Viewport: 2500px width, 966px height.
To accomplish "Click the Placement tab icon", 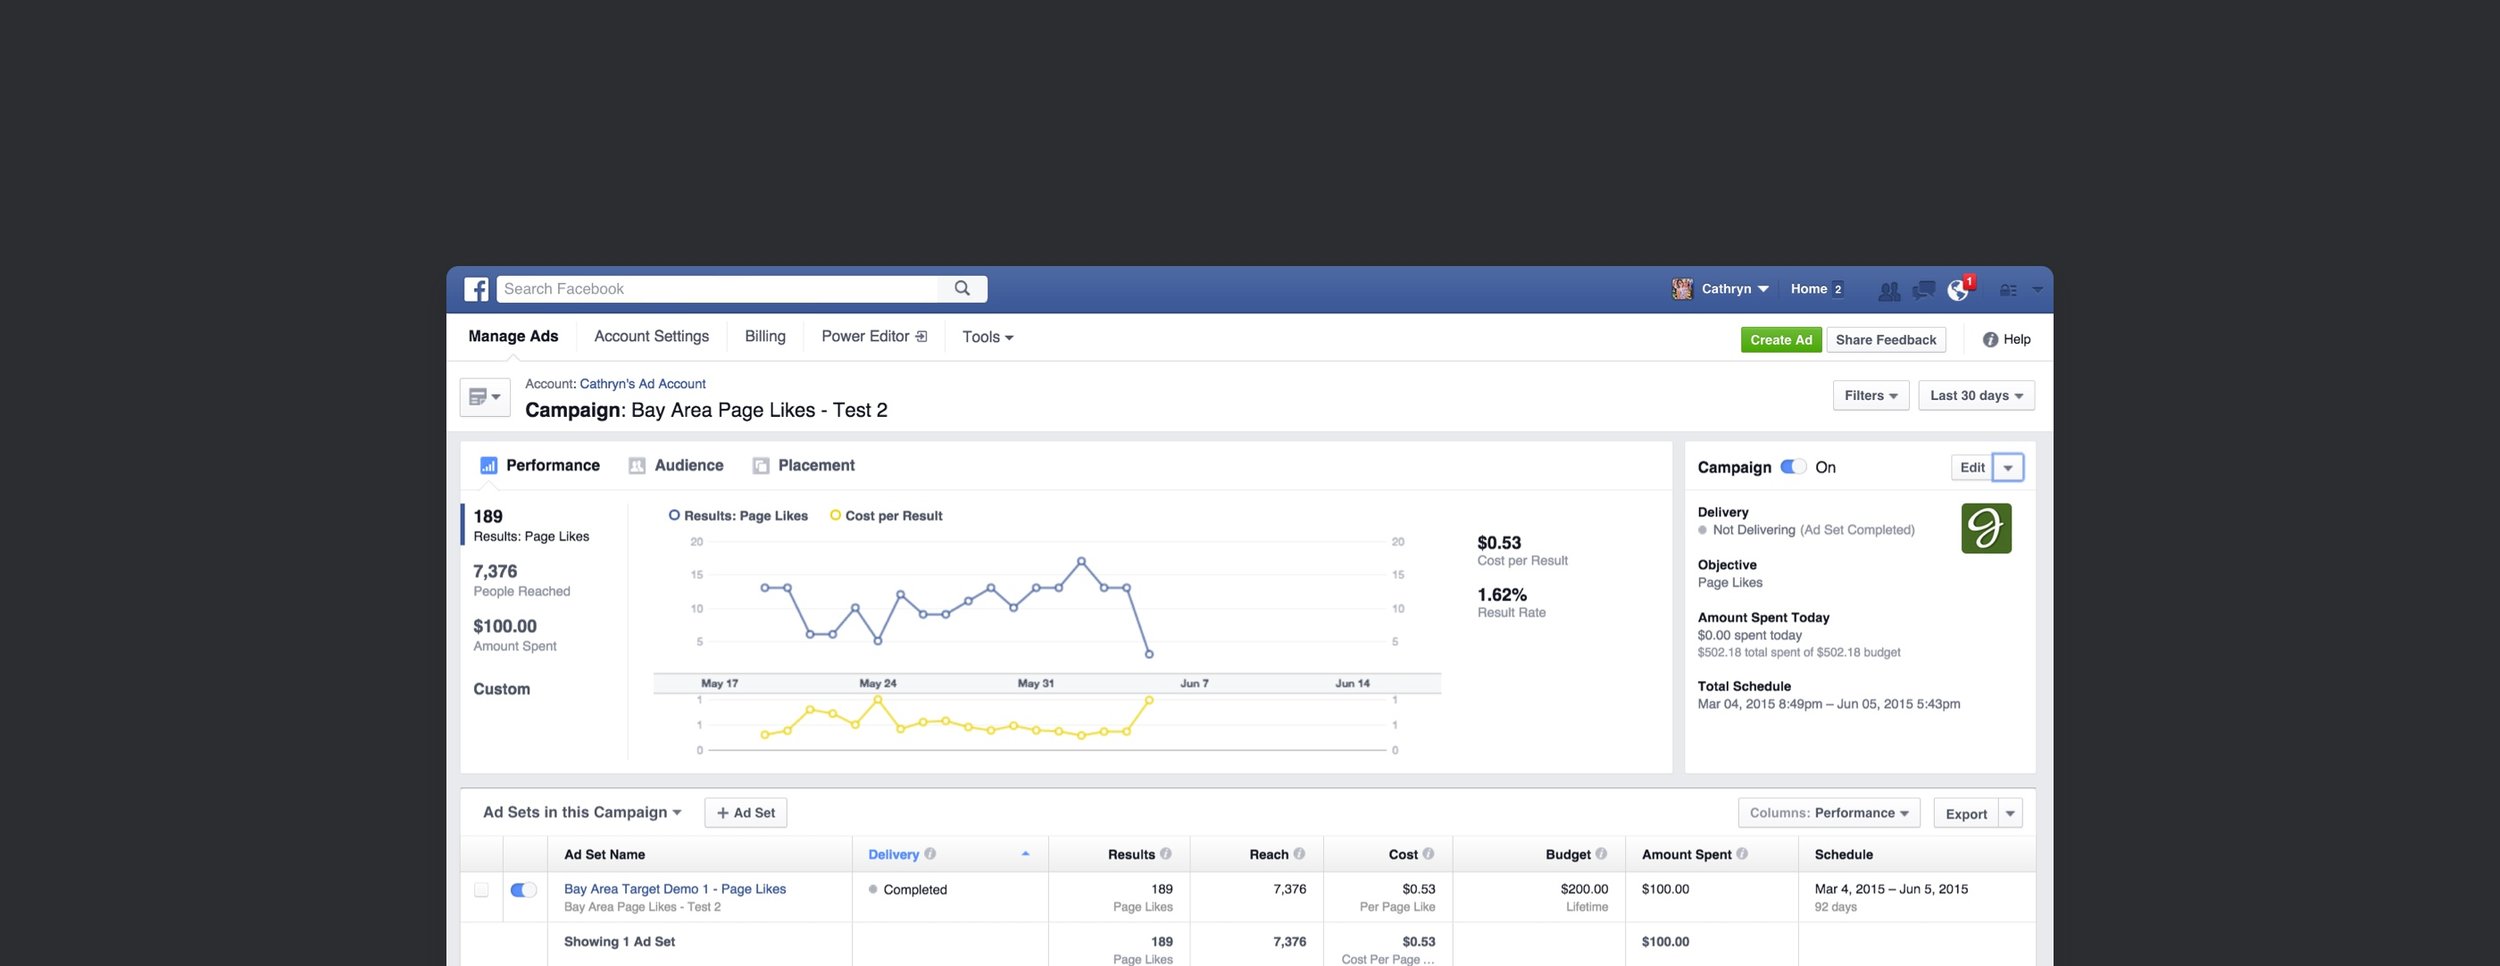I will point(761,466).
